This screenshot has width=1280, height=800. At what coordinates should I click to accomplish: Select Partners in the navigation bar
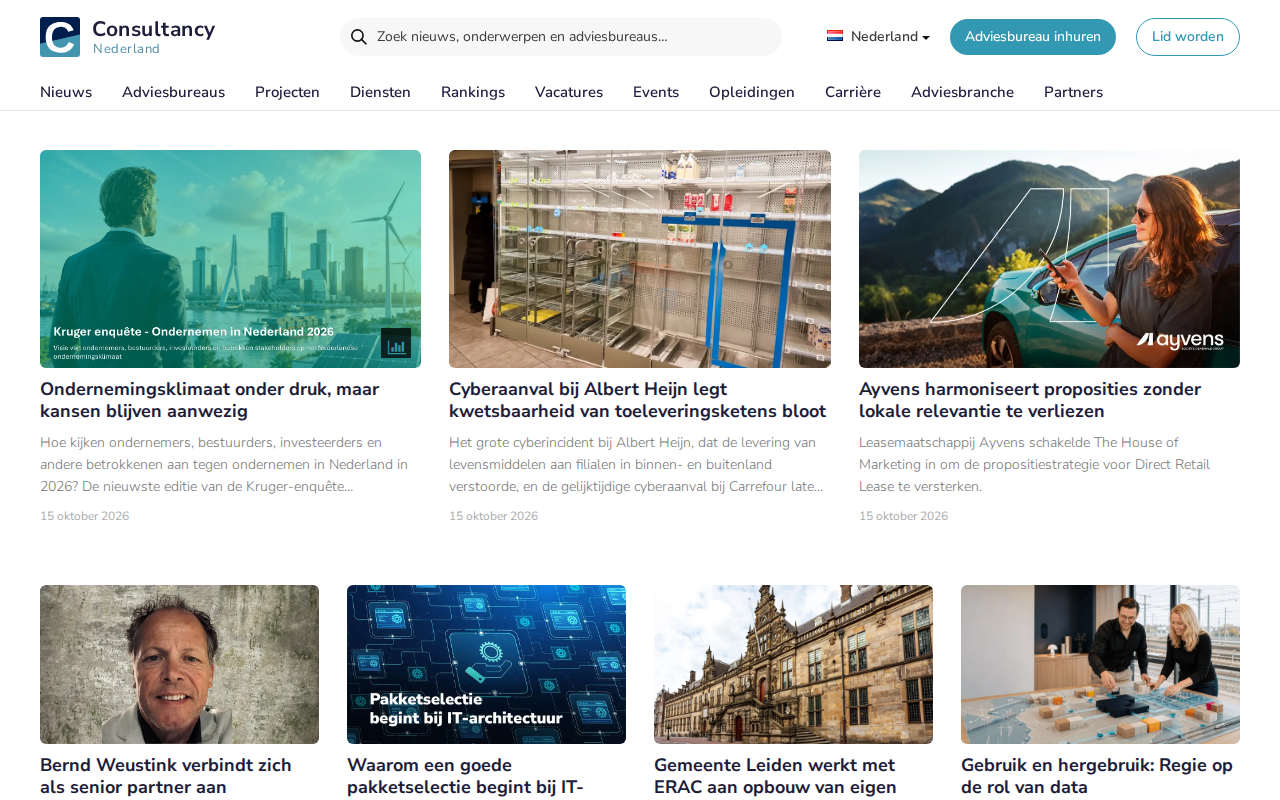point(1073,92)
